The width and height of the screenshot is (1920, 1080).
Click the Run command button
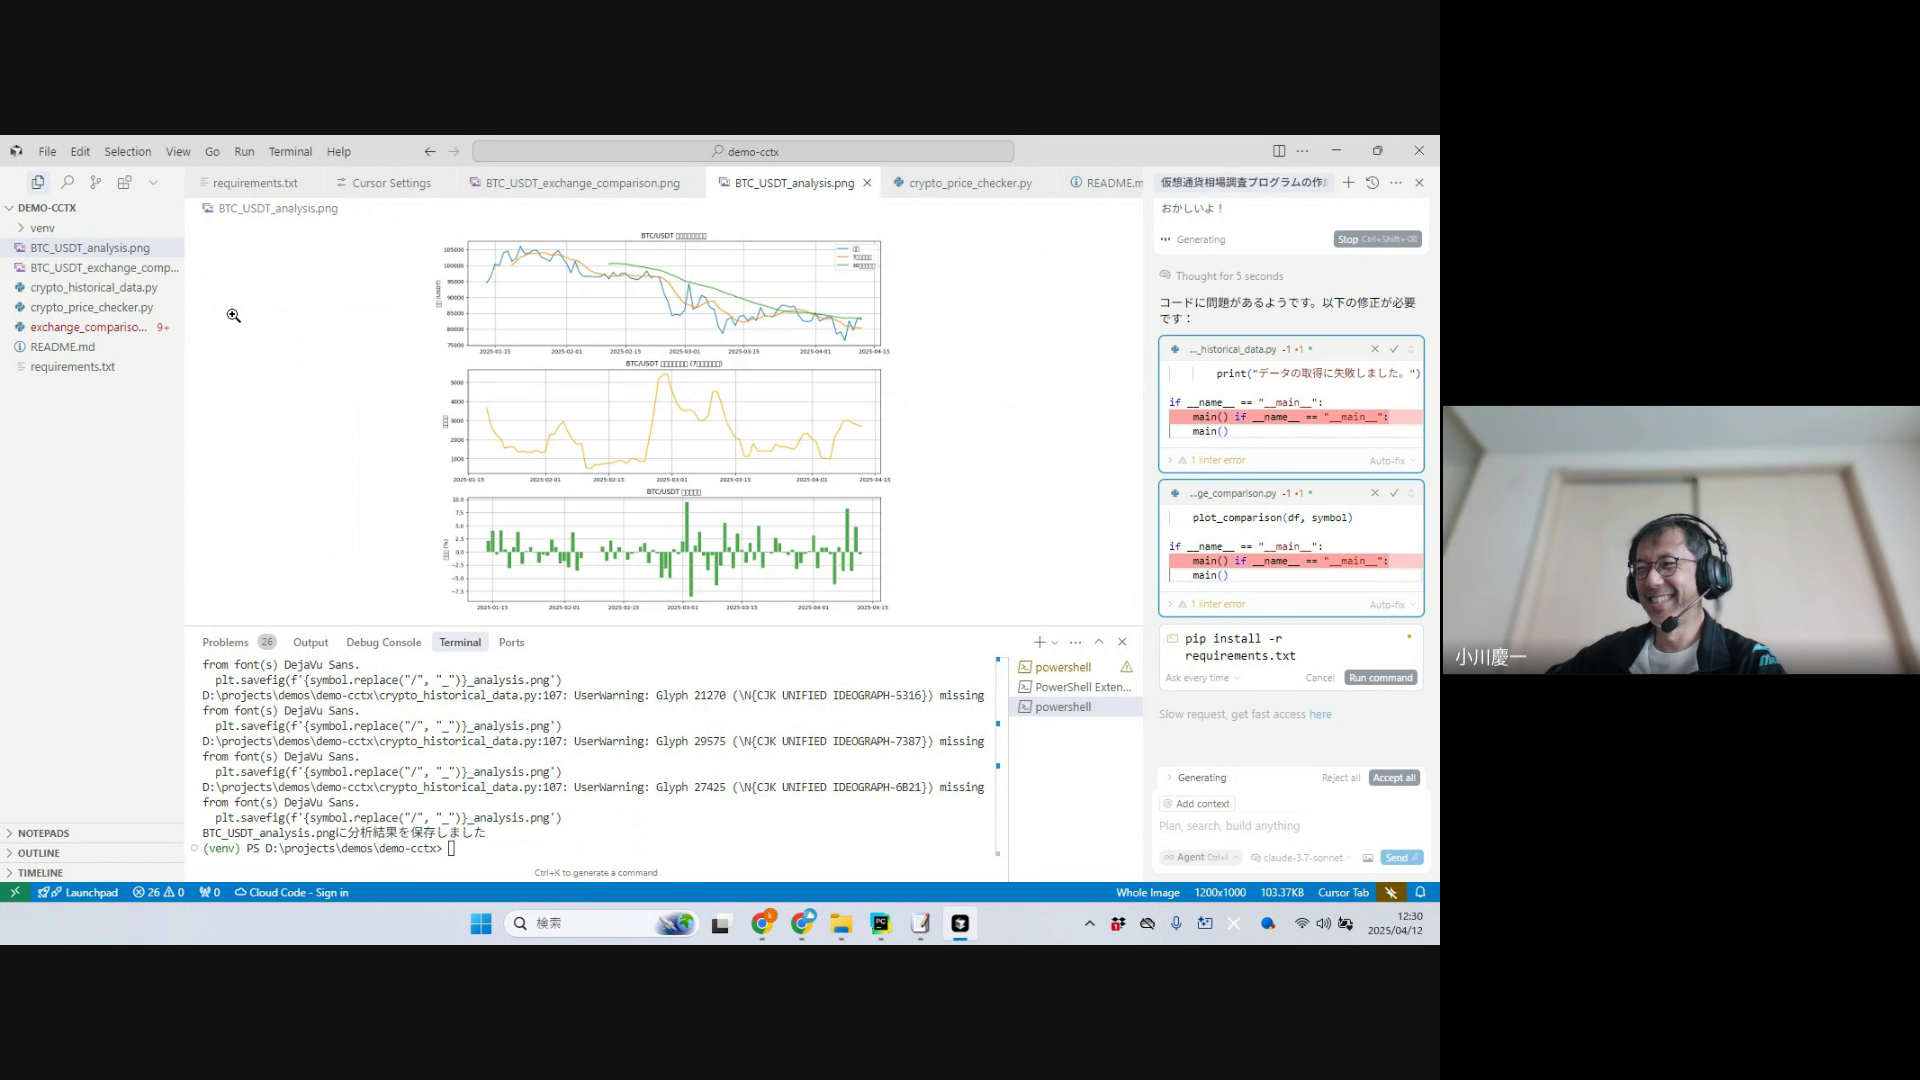tap(1380, 678)
